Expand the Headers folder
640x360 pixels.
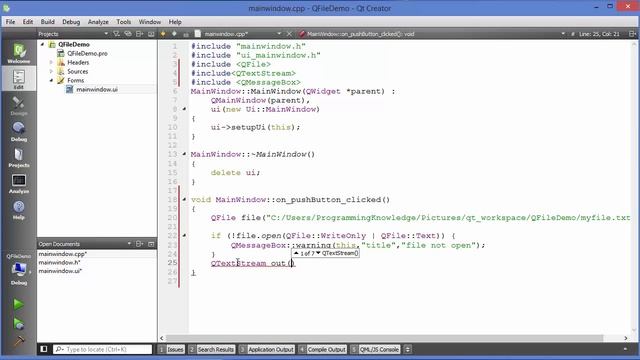tap(51, 62)
